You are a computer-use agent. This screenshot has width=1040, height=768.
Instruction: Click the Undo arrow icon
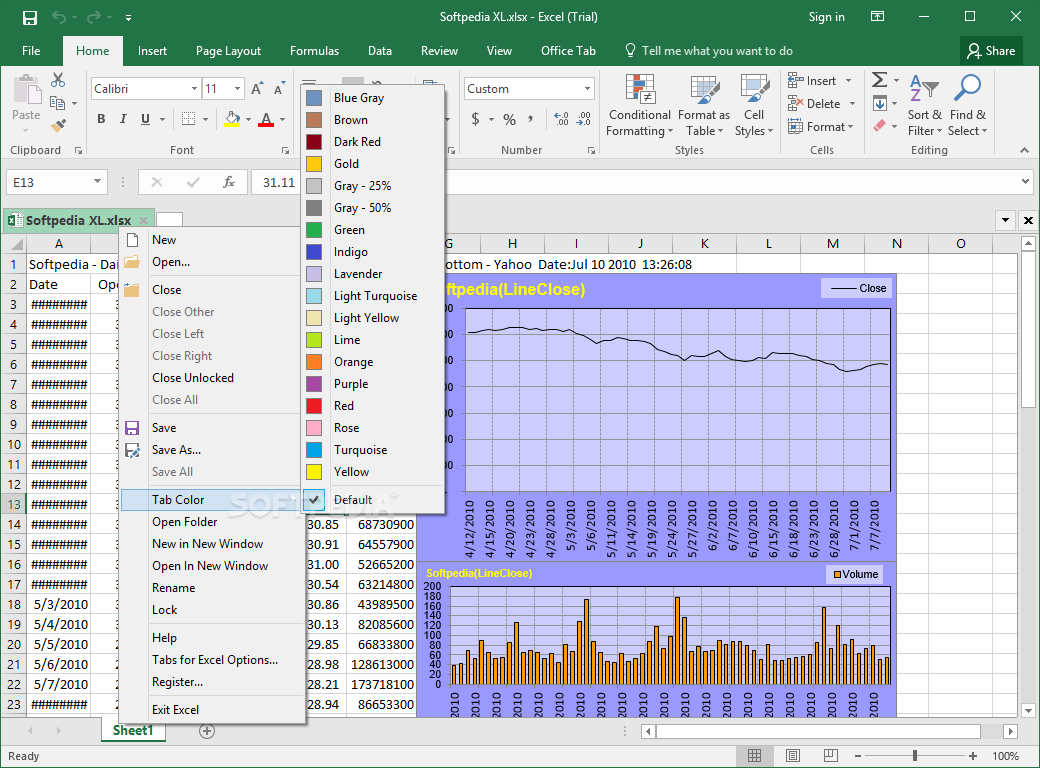59,17
